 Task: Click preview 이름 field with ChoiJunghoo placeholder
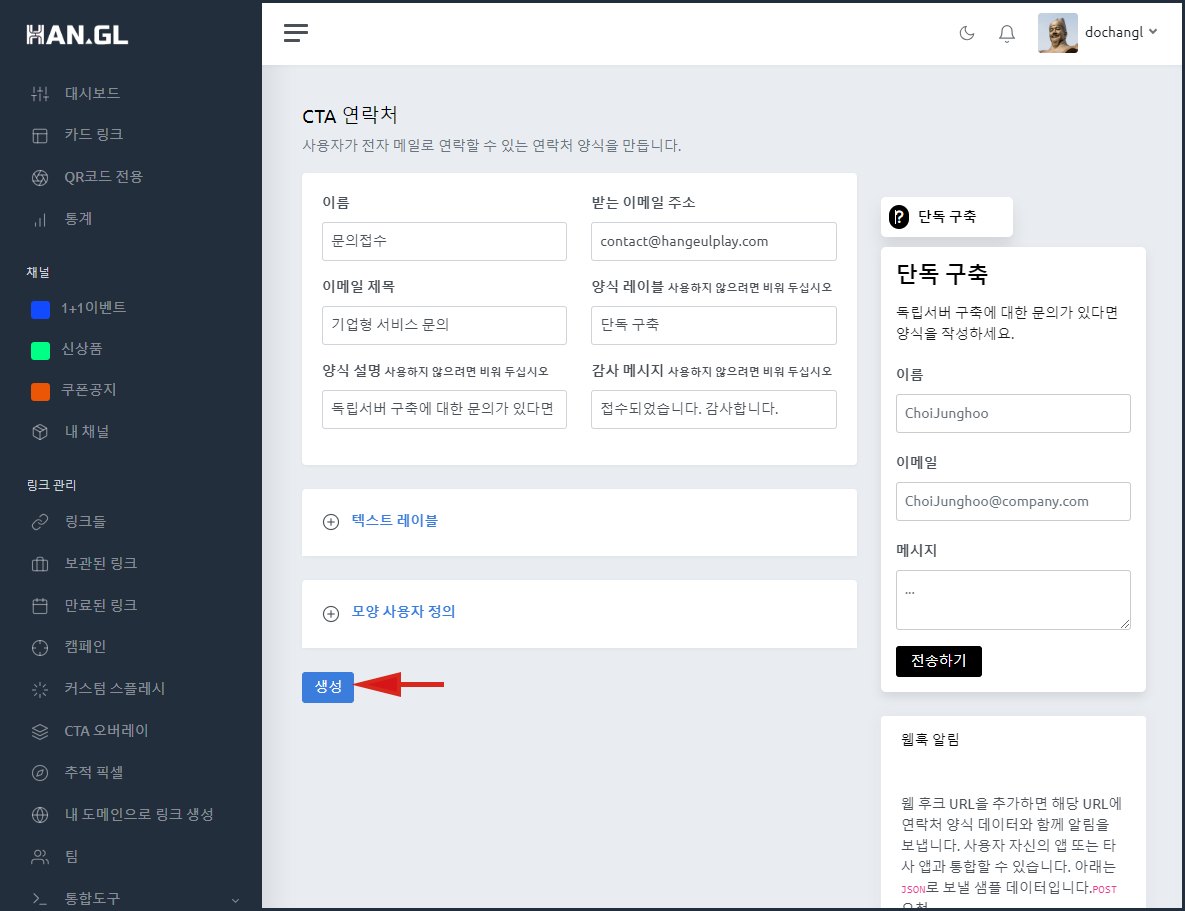[x=1013, y=414]
